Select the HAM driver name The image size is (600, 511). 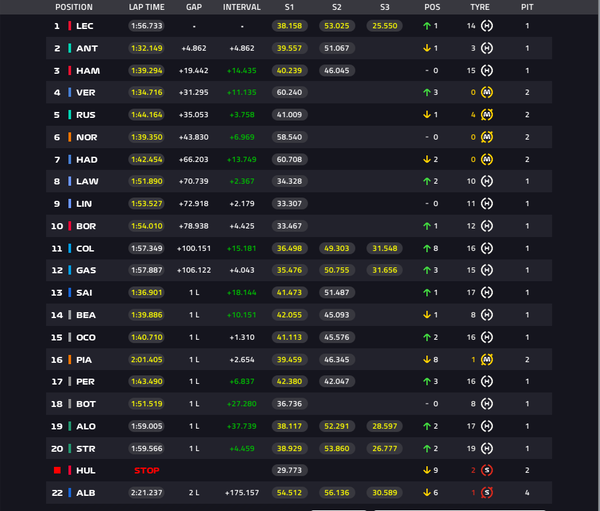click(88, 71)
